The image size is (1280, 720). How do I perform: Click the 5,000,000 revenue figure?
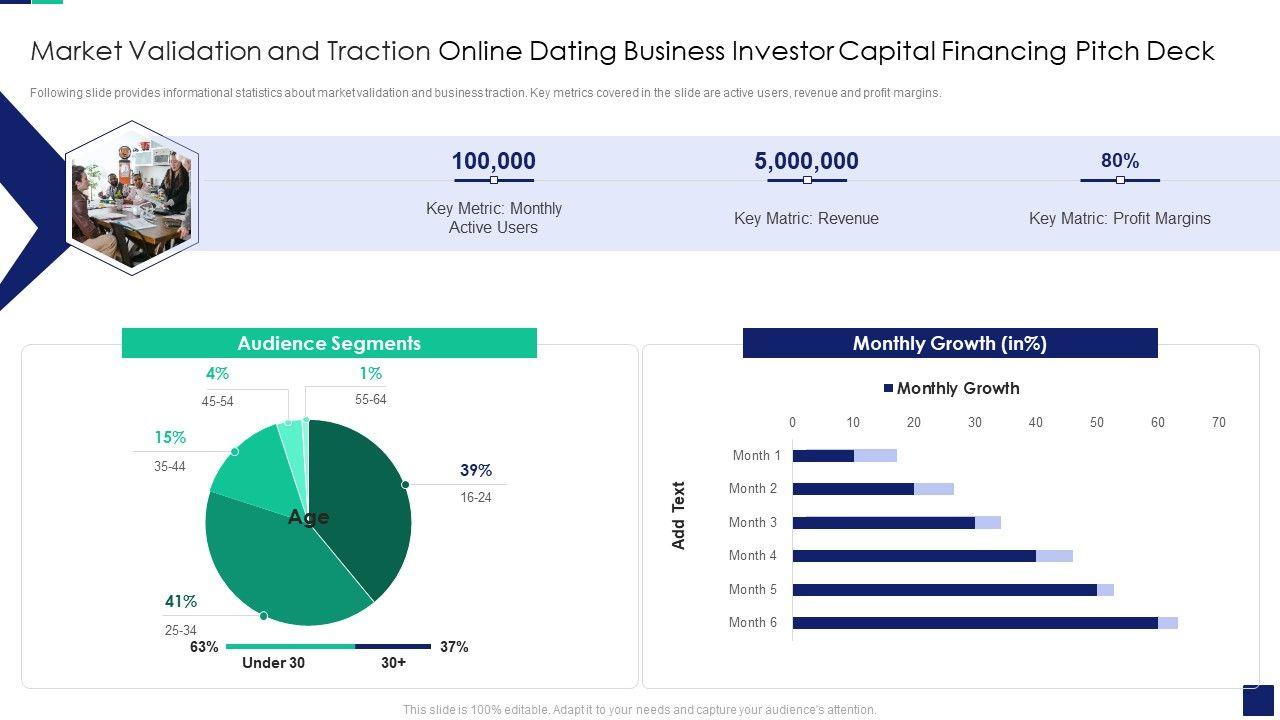tap(806, 161)
